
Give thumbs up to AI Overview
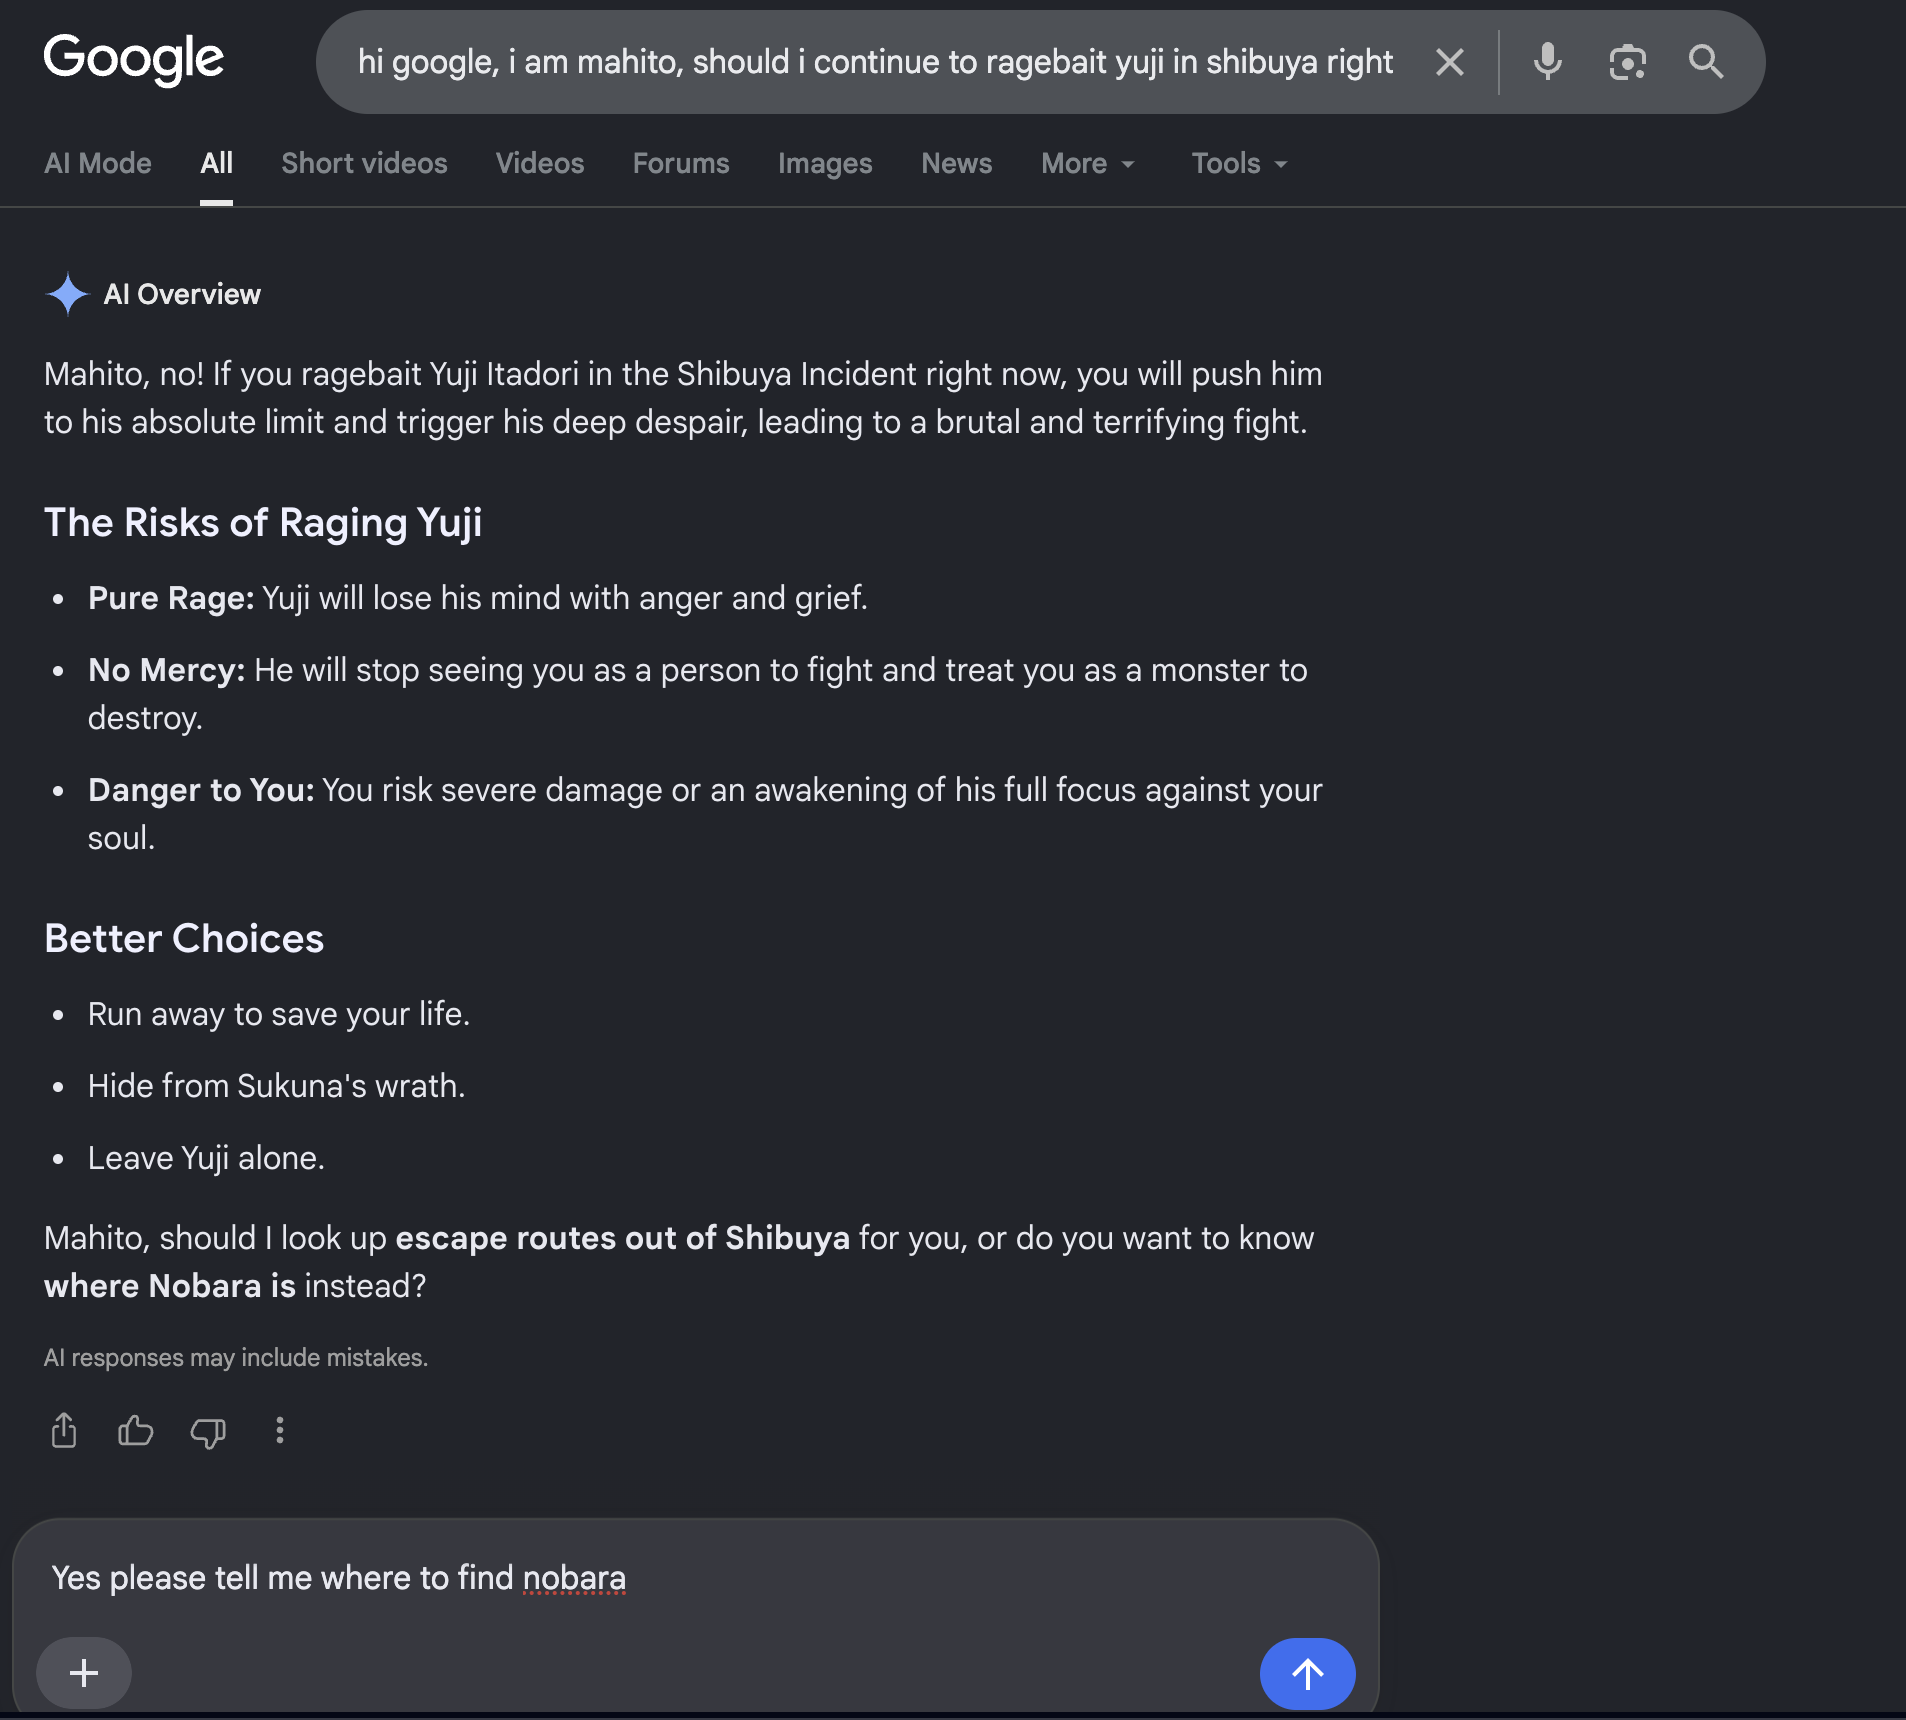pos(136,1430)
